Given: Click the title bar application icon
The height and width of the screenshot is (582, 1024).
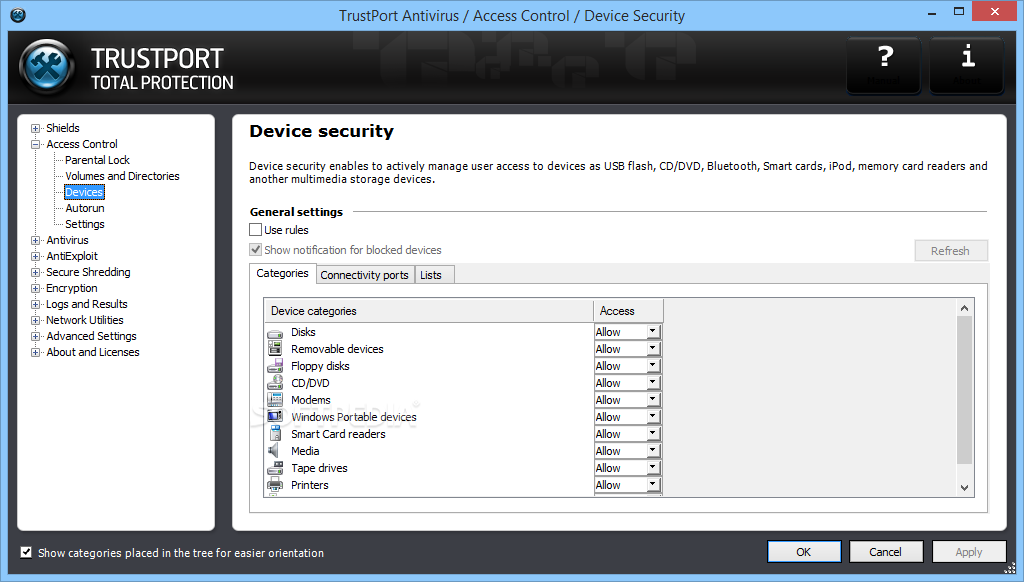Looking at the screenshot, I should tap(18, 15).
